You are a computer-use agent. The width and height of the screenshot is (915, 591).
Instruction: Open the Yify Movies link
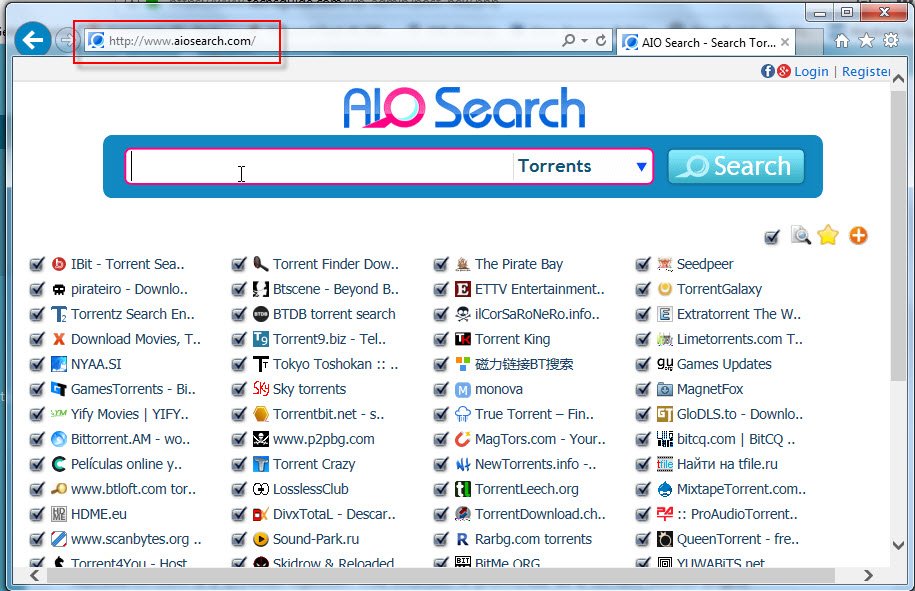tap(130, 414)
